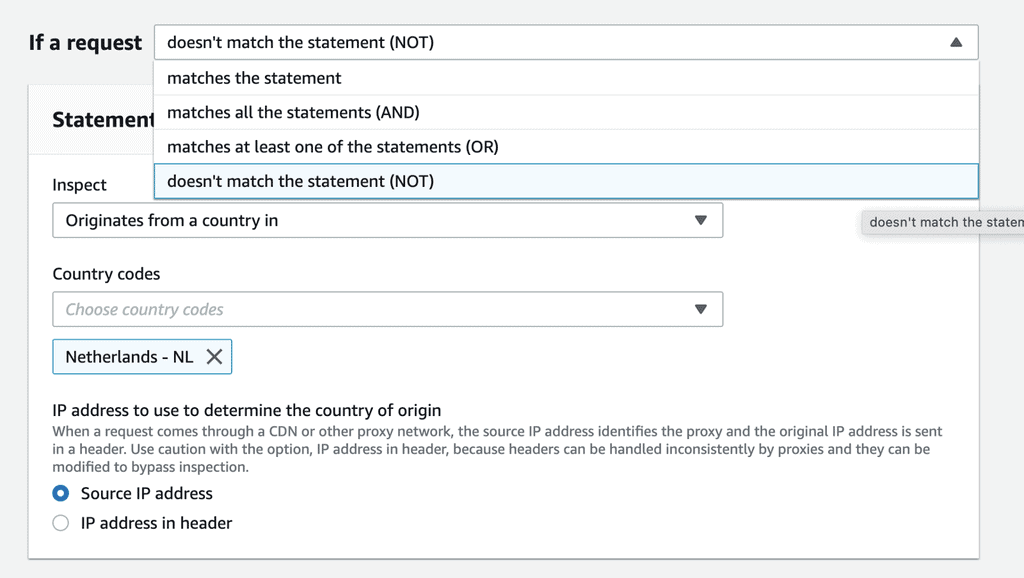Click the 'Source IP address' option label
The image size is (1024, 578).
(x=146, y=493)
